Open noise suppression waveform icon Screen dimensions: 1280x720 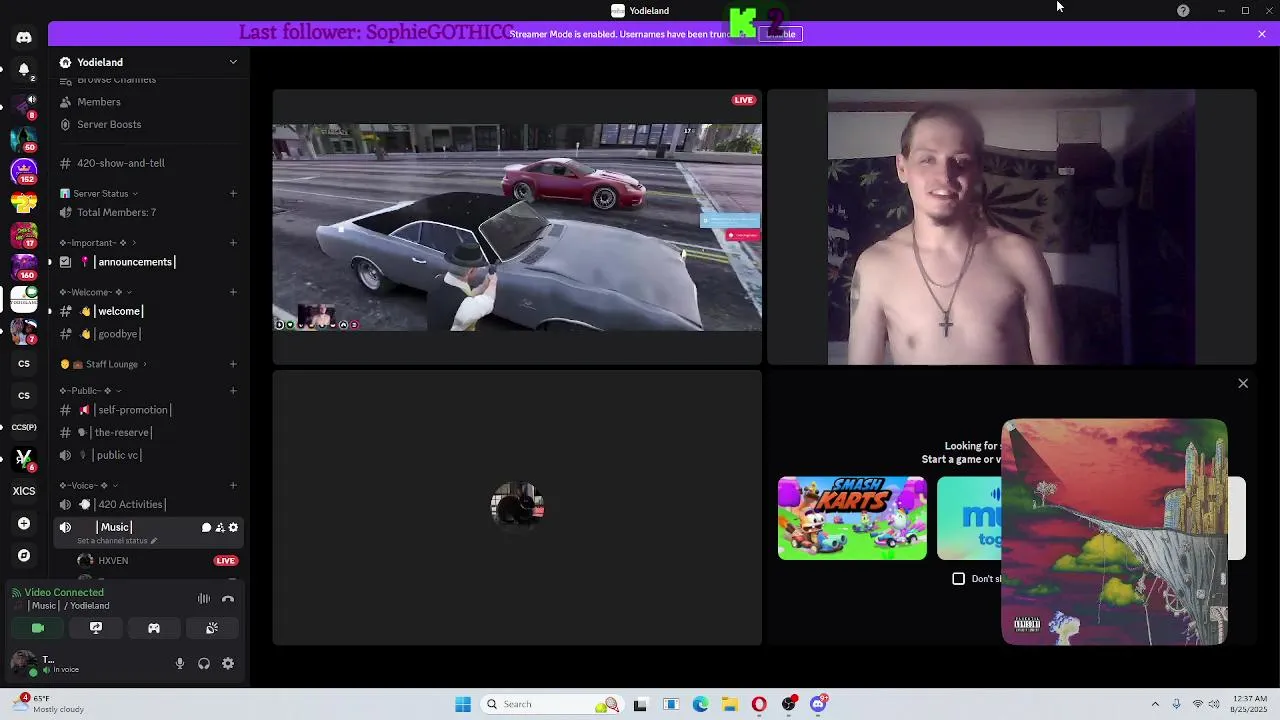204,598
